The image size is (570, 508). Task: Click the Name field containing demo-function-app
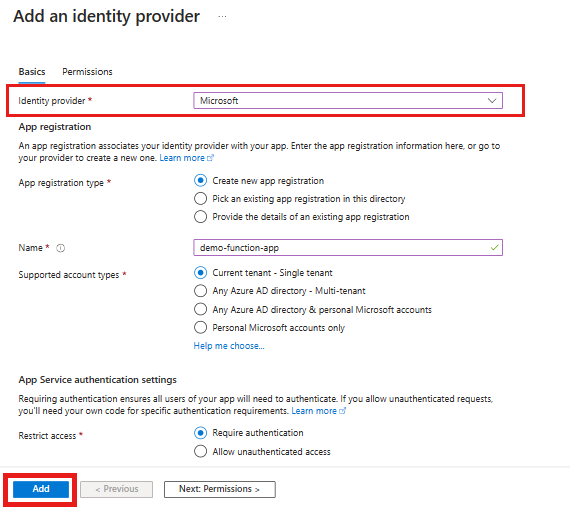point(348,248)
